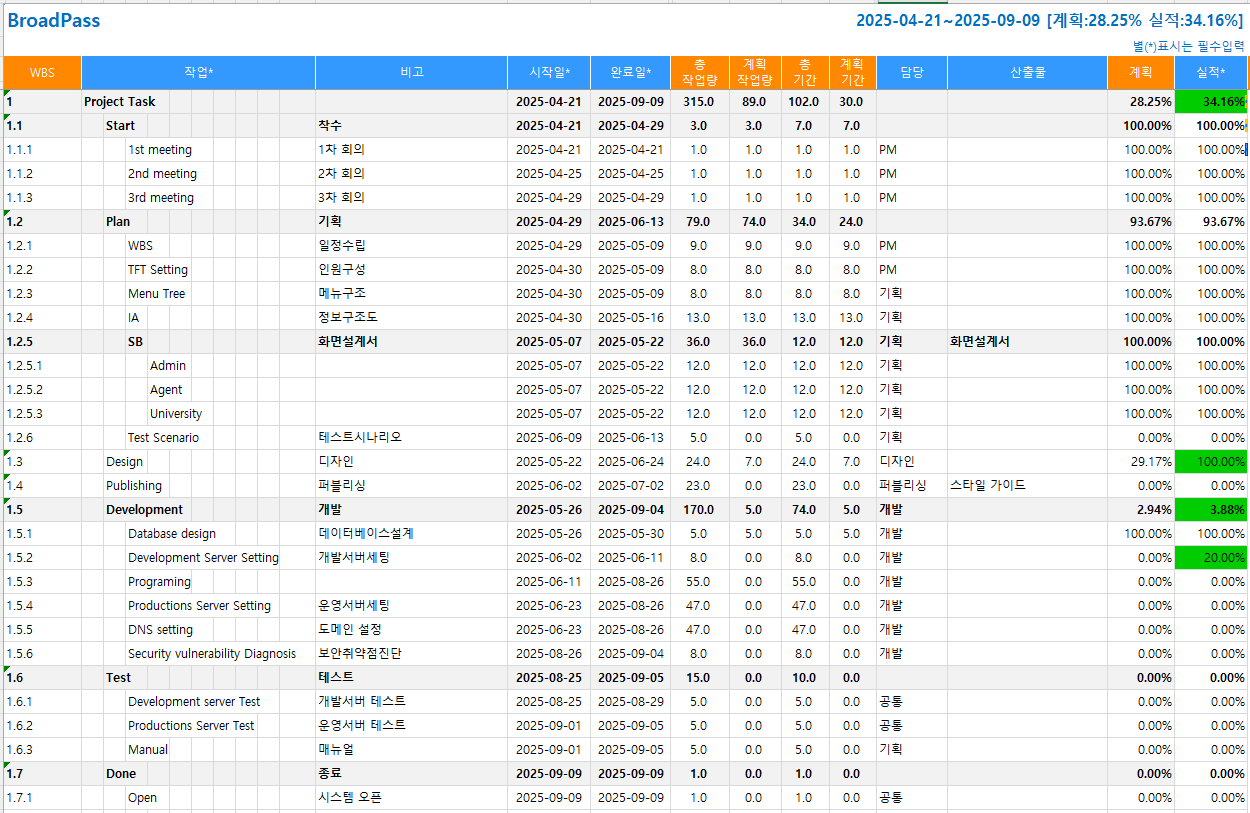Select the 담당 column header

pos(911,73)
